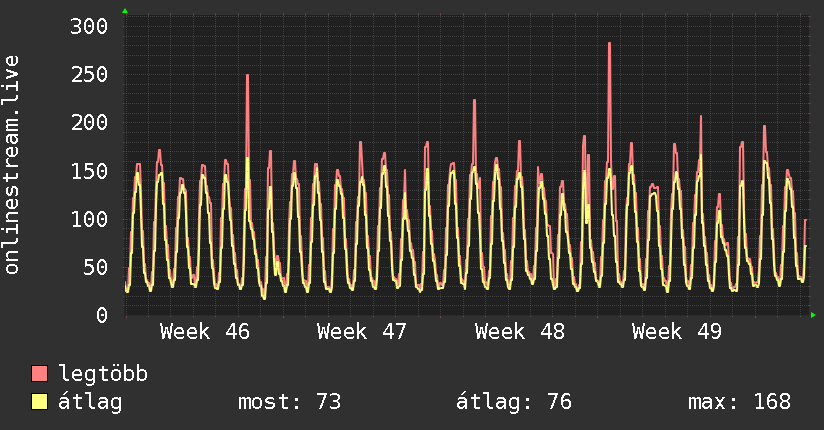Click the red legtöbb legend swatch
This screenshot has height=430, width=824.
coord(40,374)
